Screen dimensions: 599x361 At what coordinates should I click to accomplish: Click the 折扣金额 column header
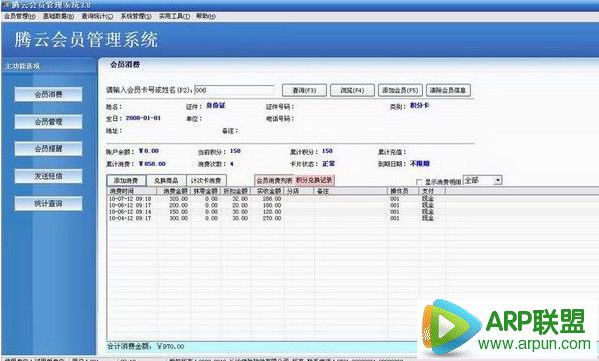click(x=236, y=191)
